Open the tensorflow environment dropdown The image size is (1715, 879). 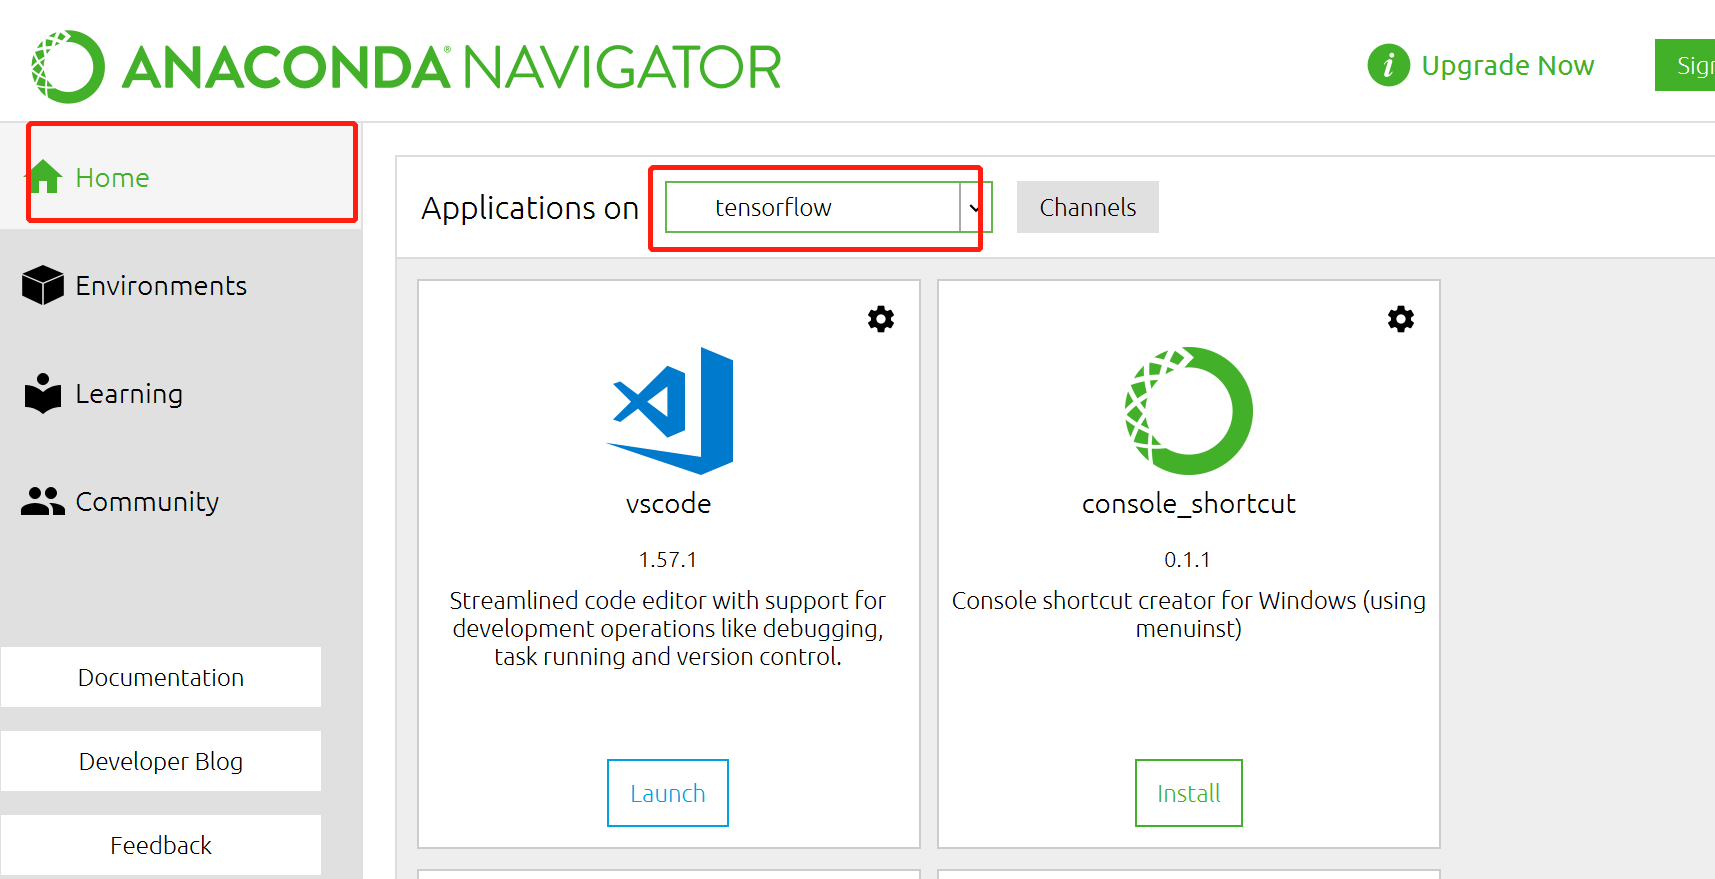(828, 207)
